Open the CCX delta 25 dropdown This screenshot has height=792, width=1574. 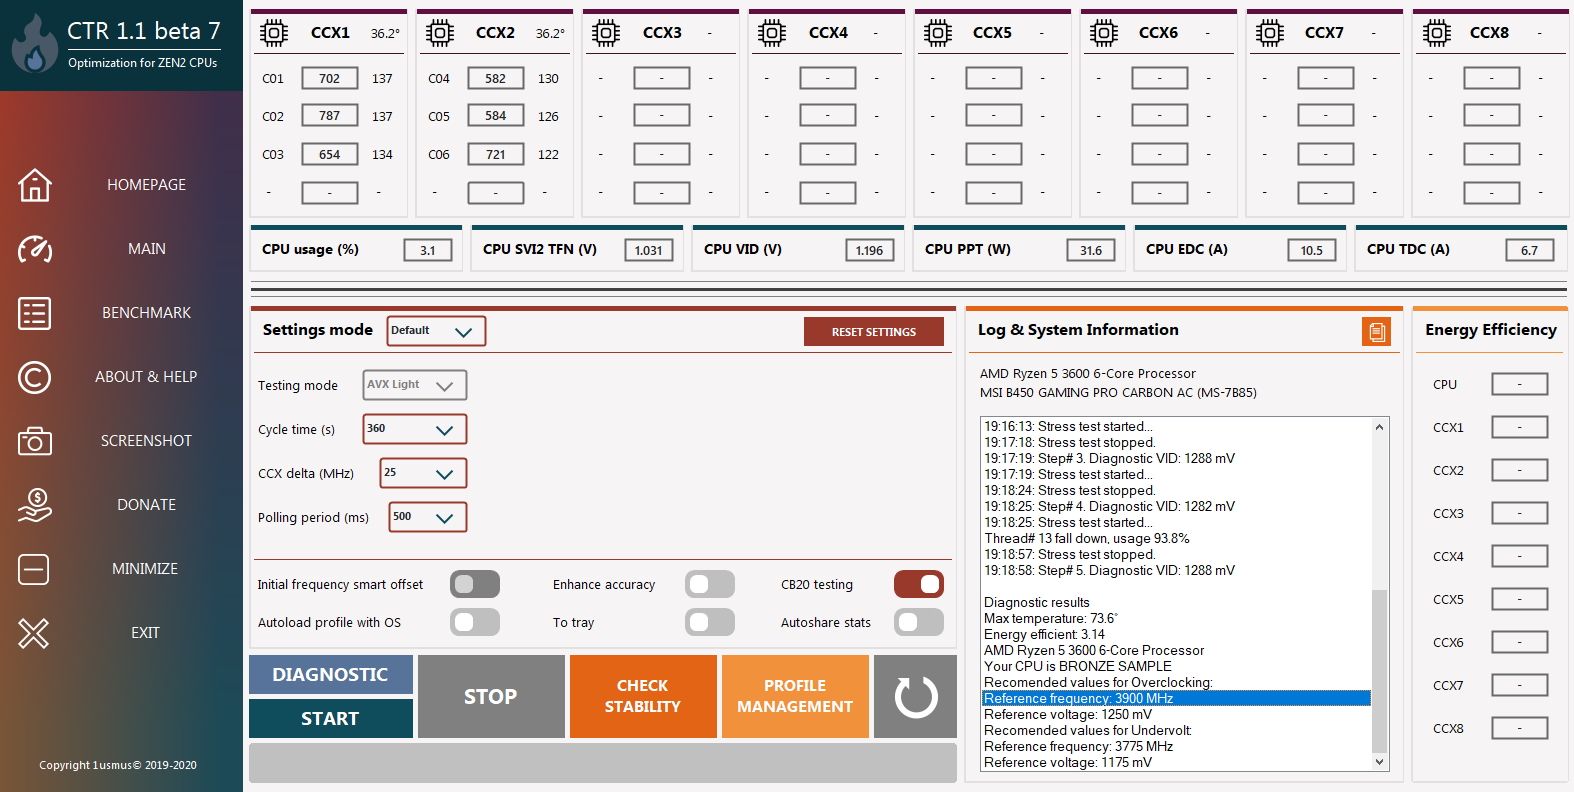pyautogui.click(x=423, y=473)
